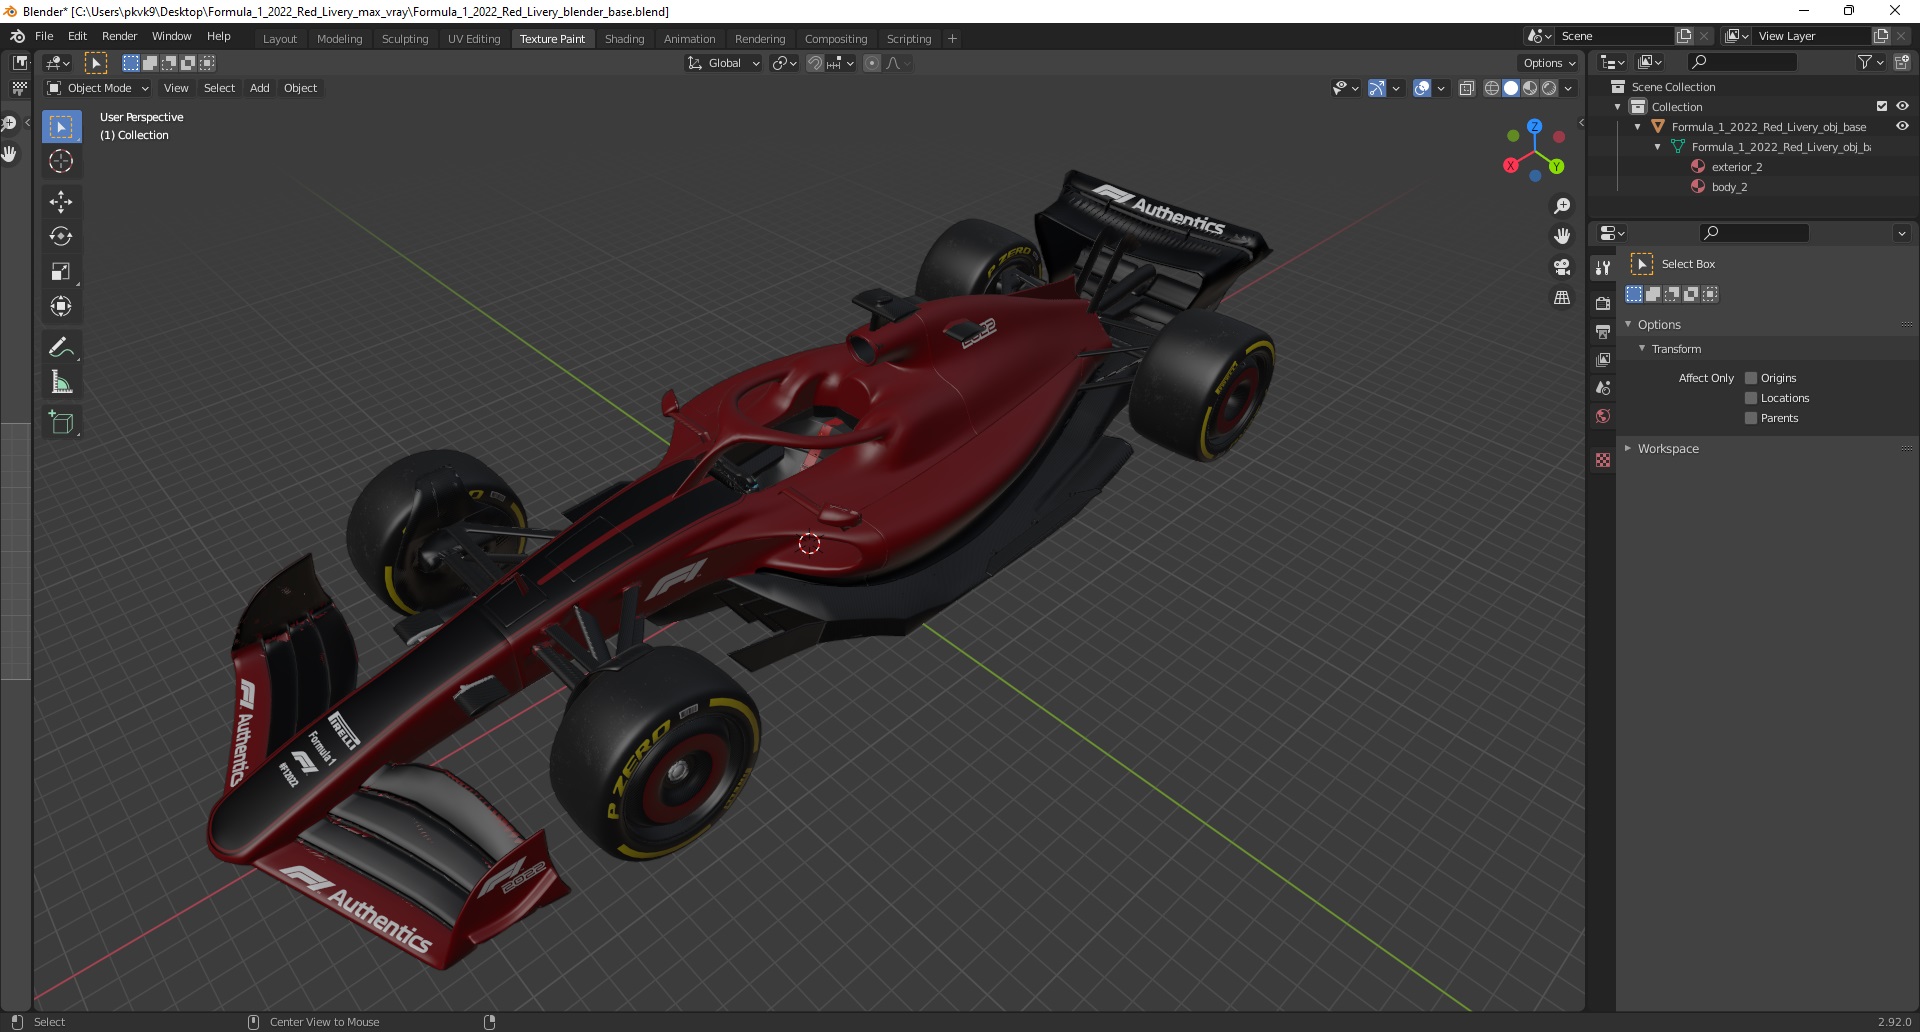Enable Affect Only Origins checkbox

(1751, 378)
